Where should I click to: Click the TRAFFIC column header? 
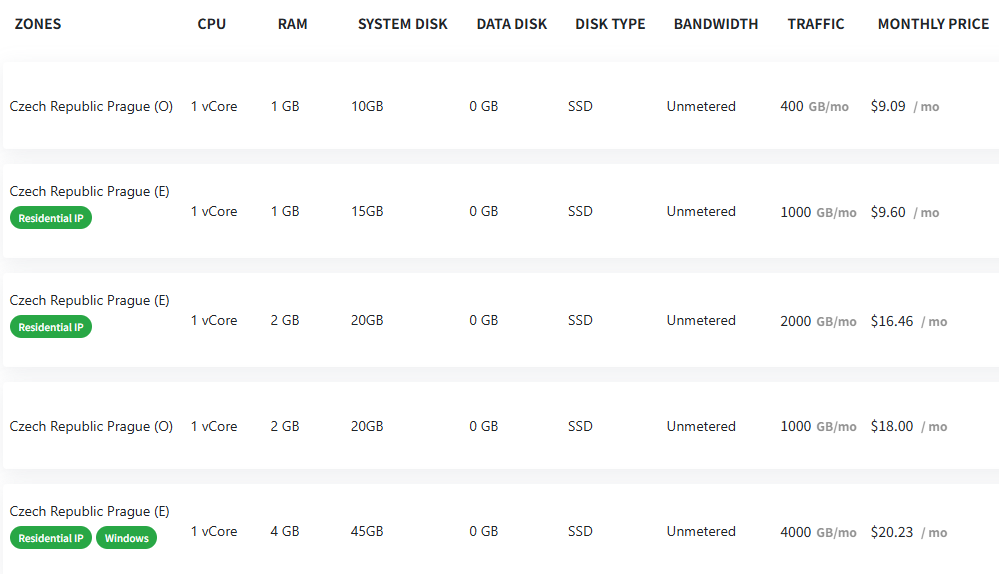pyautogui.click(x=816, y=24)
